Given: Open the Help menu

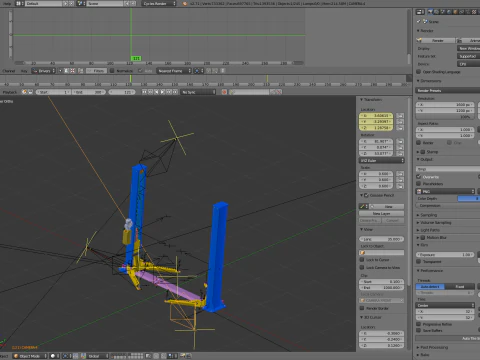Looking at the screenshot, I should point(7,3).
